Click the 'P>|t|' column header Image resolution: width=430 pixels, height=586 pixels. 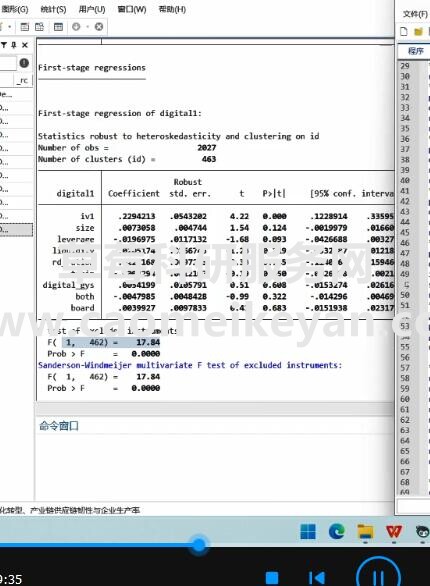click(274, 194)
